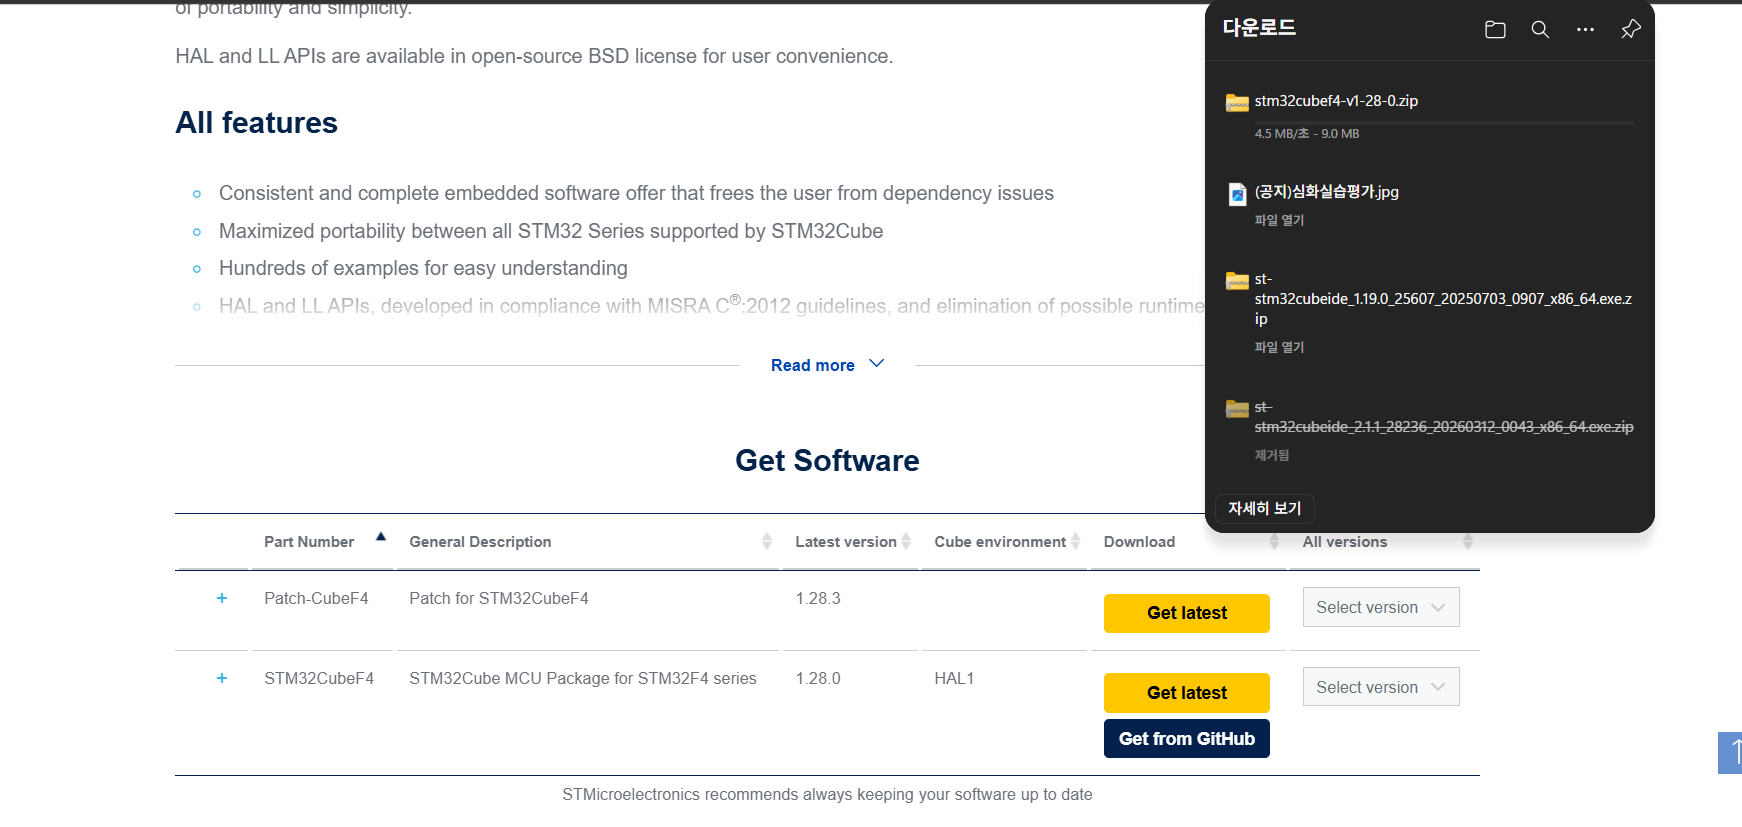Screen dimensions: 1742x827
Task: Expand the Patch-CubeF4 row plus sign
Action: tap(222, 598)
